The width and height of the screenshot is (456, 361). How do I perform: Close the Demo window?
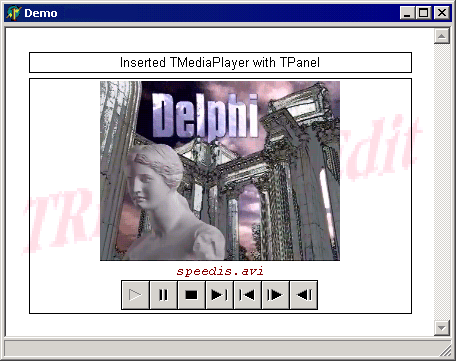442,13
